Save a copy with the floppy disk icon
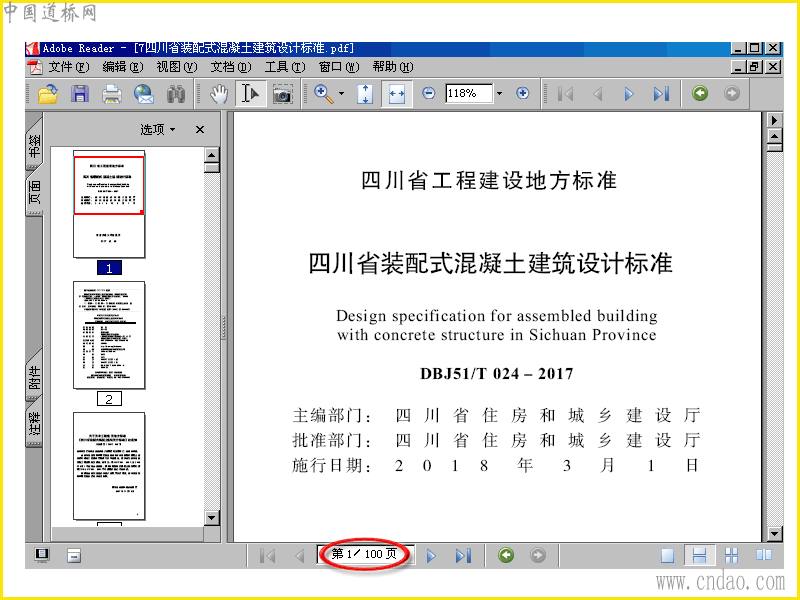The height and width of the screenshot is (600, 800). [80, 94]
